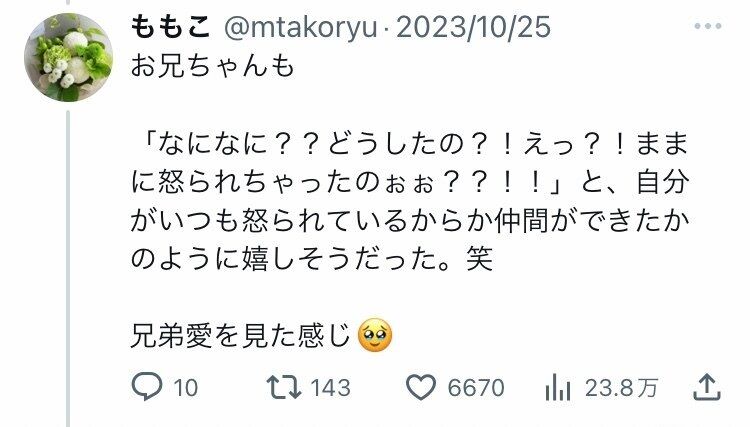Click the pleading face emoji

point(375,335)
